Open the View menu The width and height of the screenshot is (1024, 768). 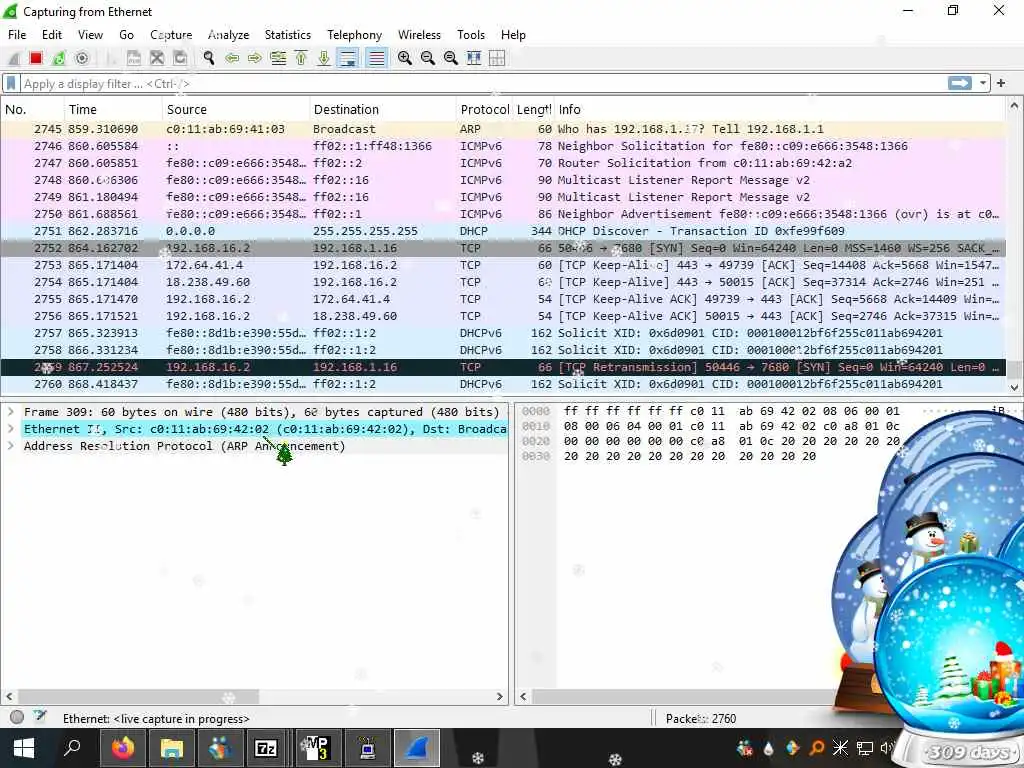(x=90, y=35)
